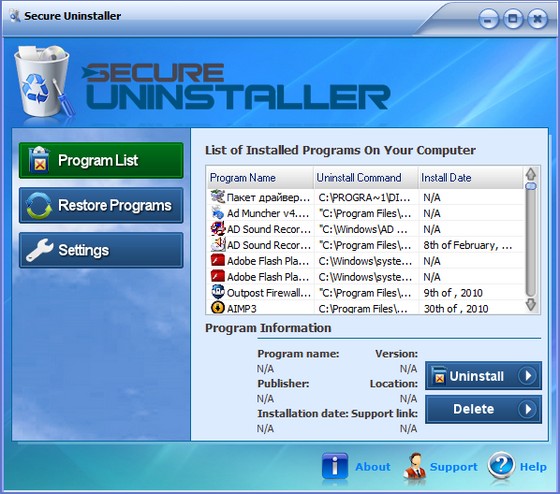Maximize the Secure Uninstaller window
Screen dimensions: 560x494
[x=513, y=19]
